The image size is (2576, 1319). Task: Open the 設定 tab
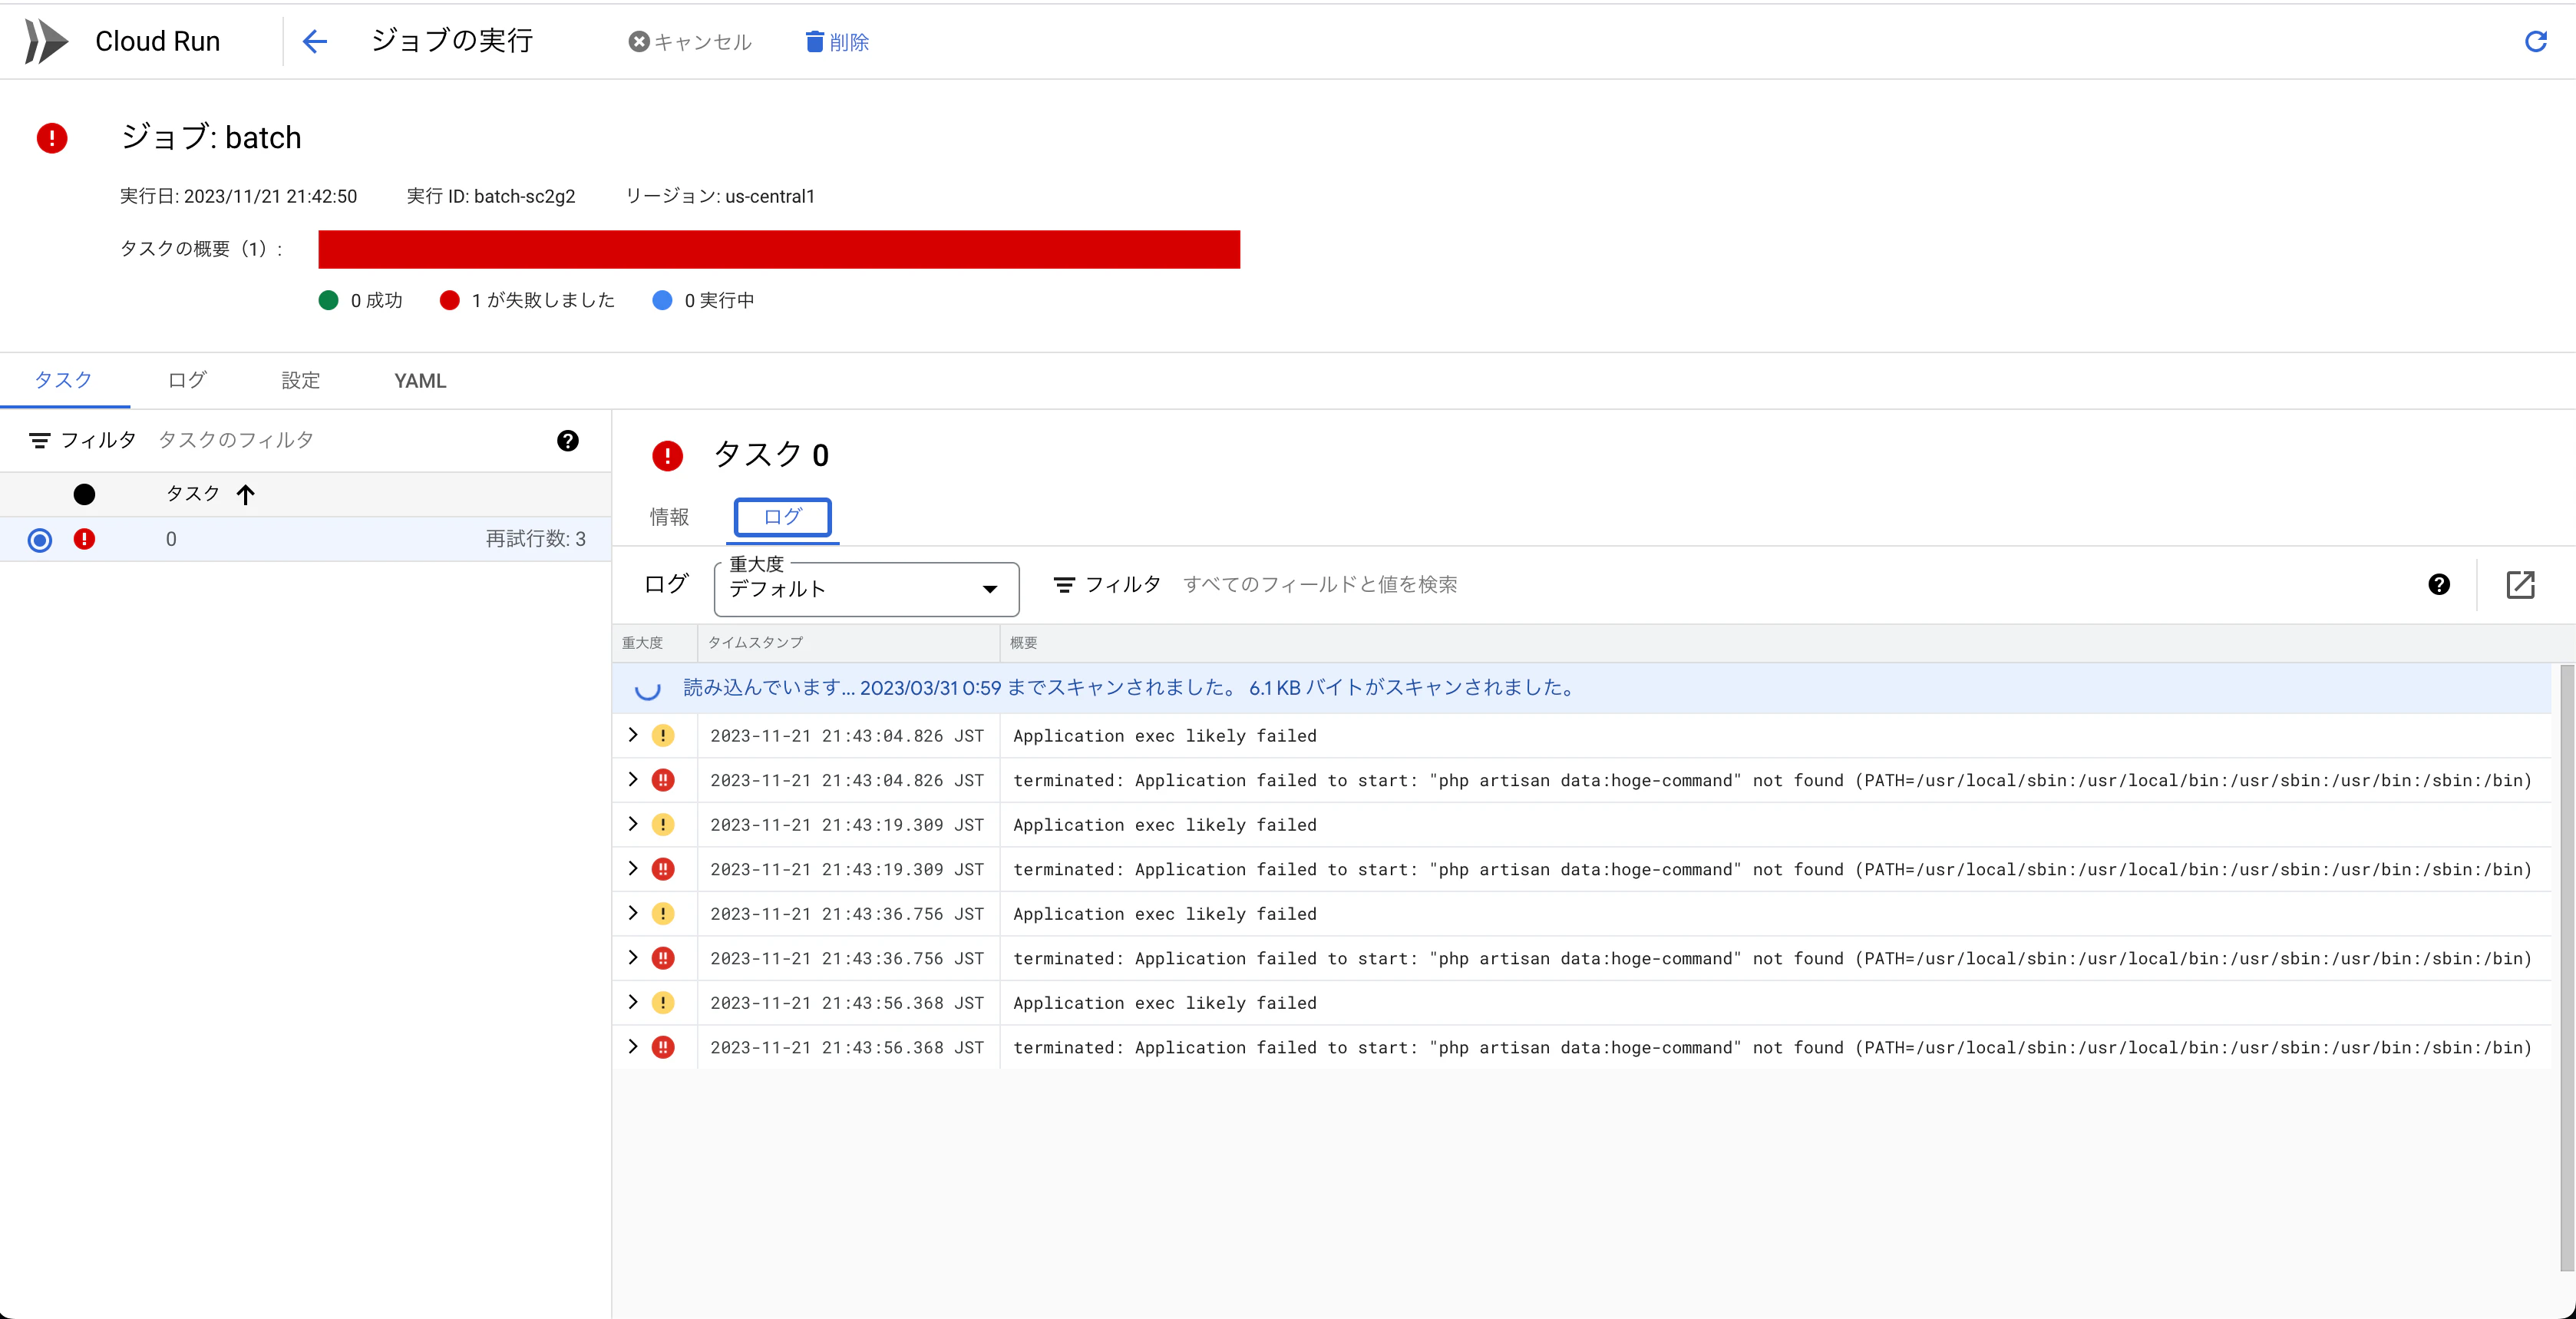tap(301, 381)
